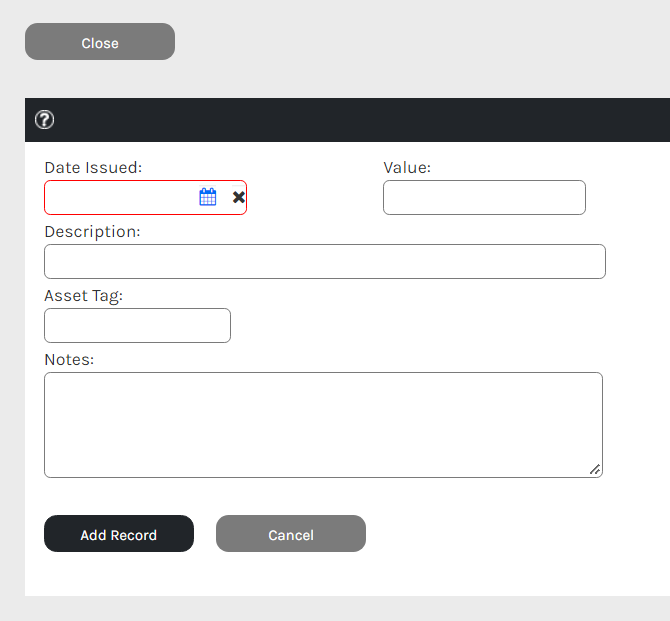Click the Asset Tag label
670x621 pixels.
(84, 296)
